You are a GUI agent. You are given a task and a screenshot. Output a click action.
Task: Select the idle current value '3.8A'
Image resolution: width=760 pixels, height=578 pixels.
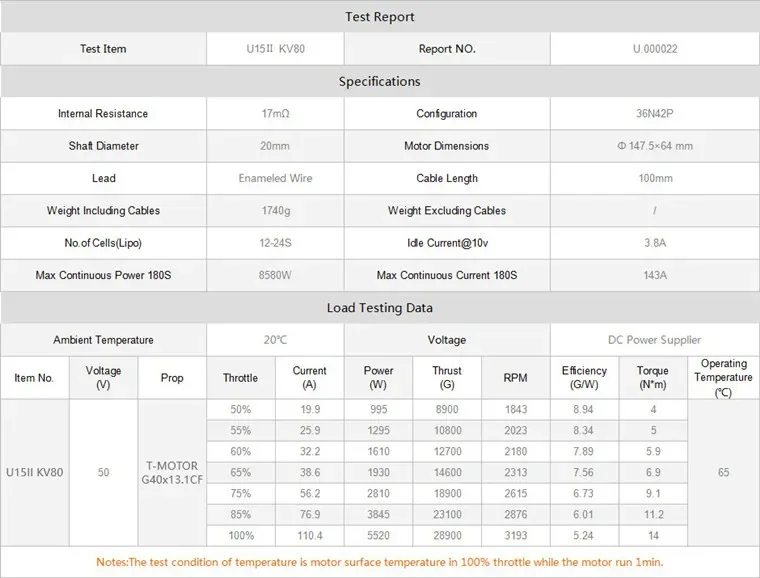pos(655,243)
